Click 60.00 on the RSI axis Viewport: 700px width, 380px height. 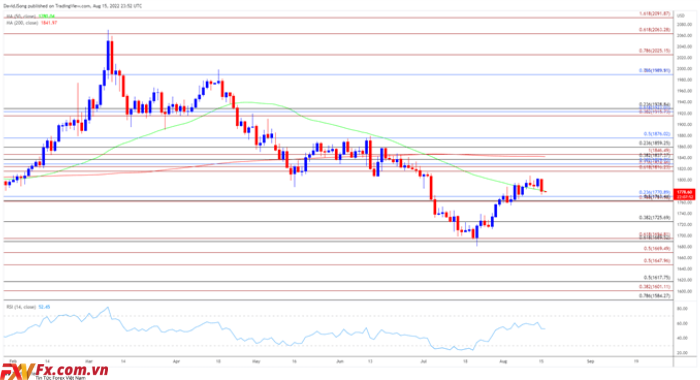point(682,323)
